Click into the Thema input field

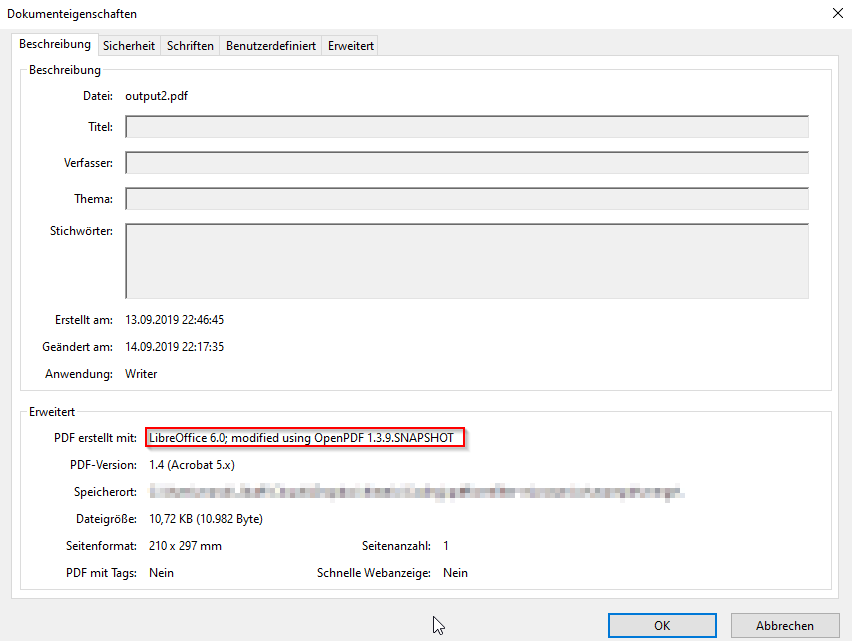467,198
